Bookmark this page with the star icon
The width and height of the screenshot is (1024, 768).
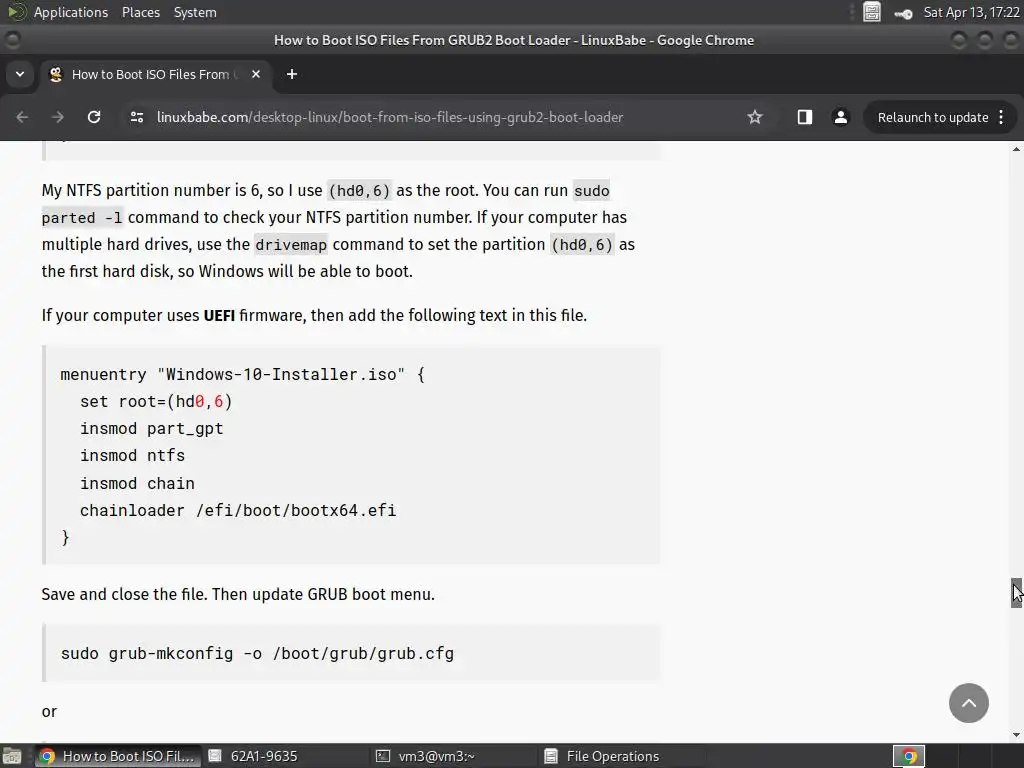click(x=755, y=117)
